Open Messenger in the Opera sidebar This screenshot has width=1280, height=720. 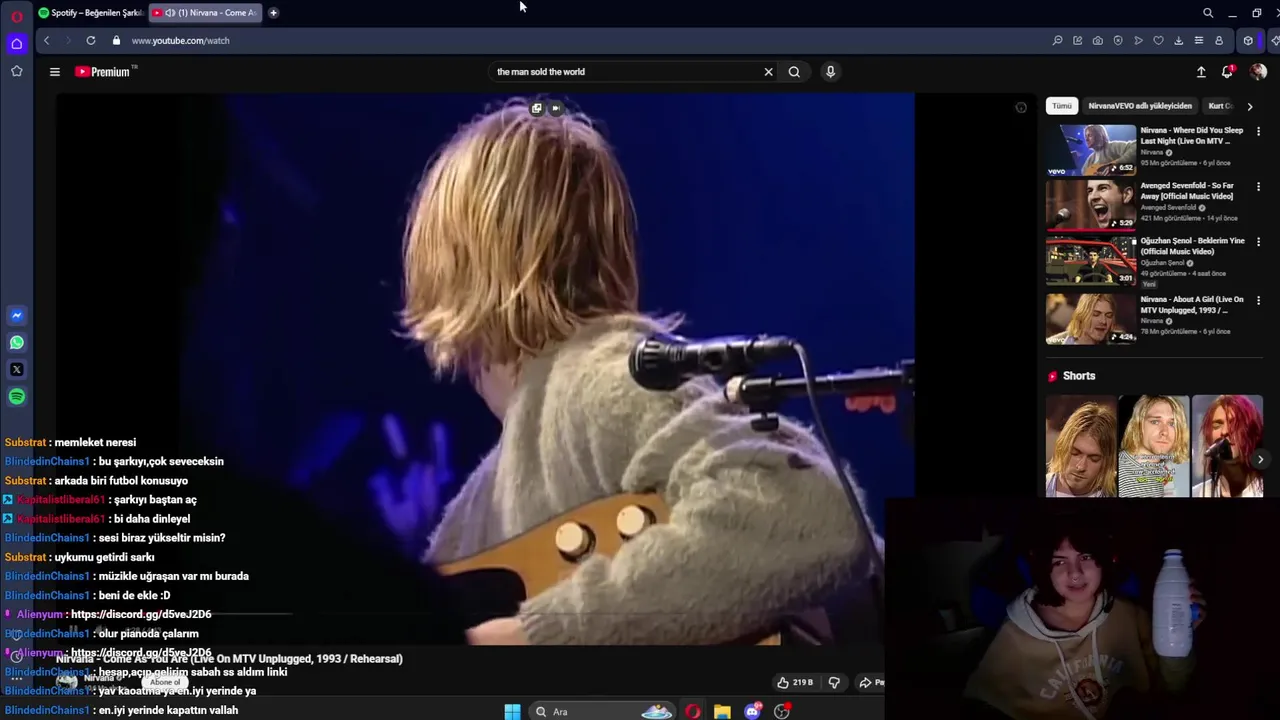coord(17,316)
